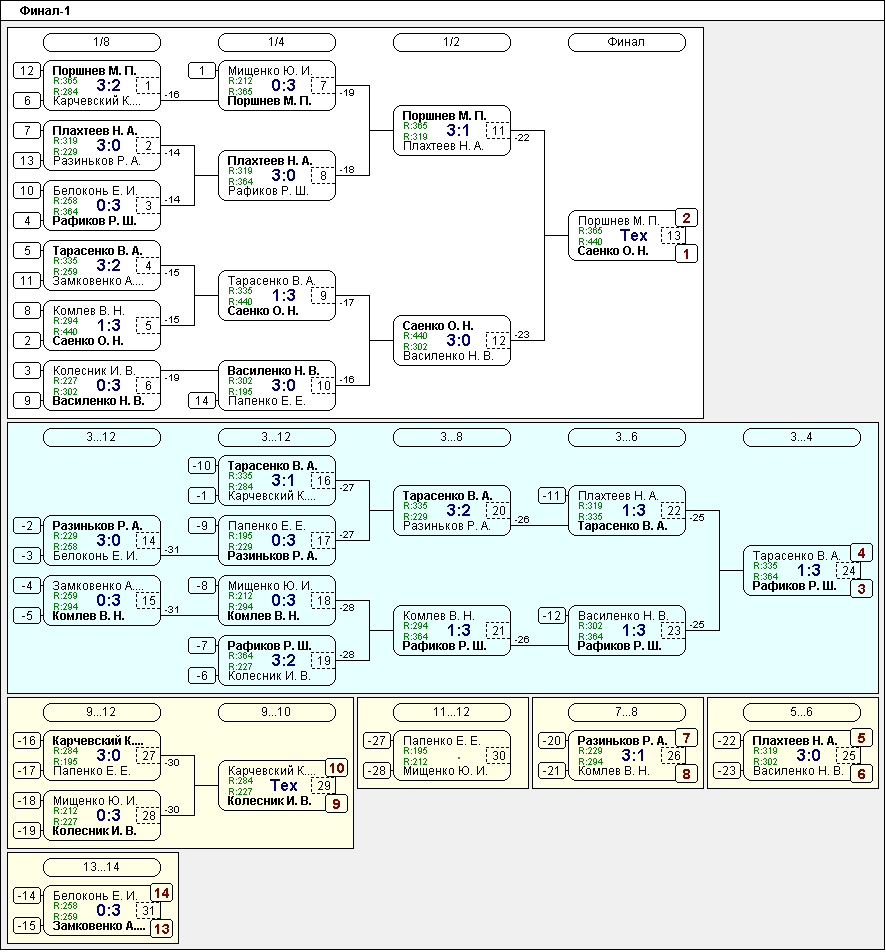Click the 3:0 score in match 25

[x=808, y=756]
